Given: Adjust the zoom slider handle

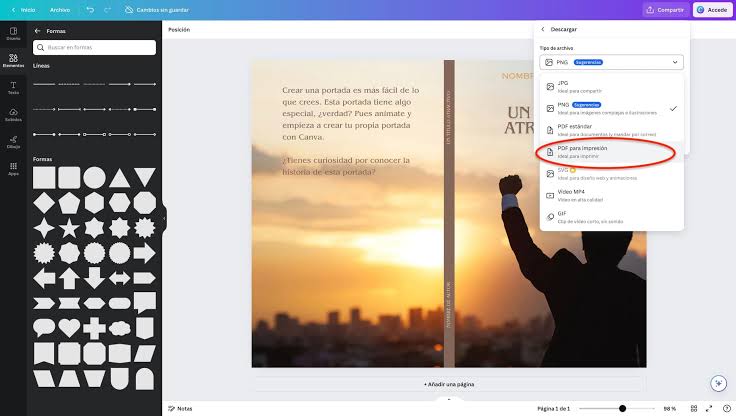Looking at the screenshot, I should 622,408.
